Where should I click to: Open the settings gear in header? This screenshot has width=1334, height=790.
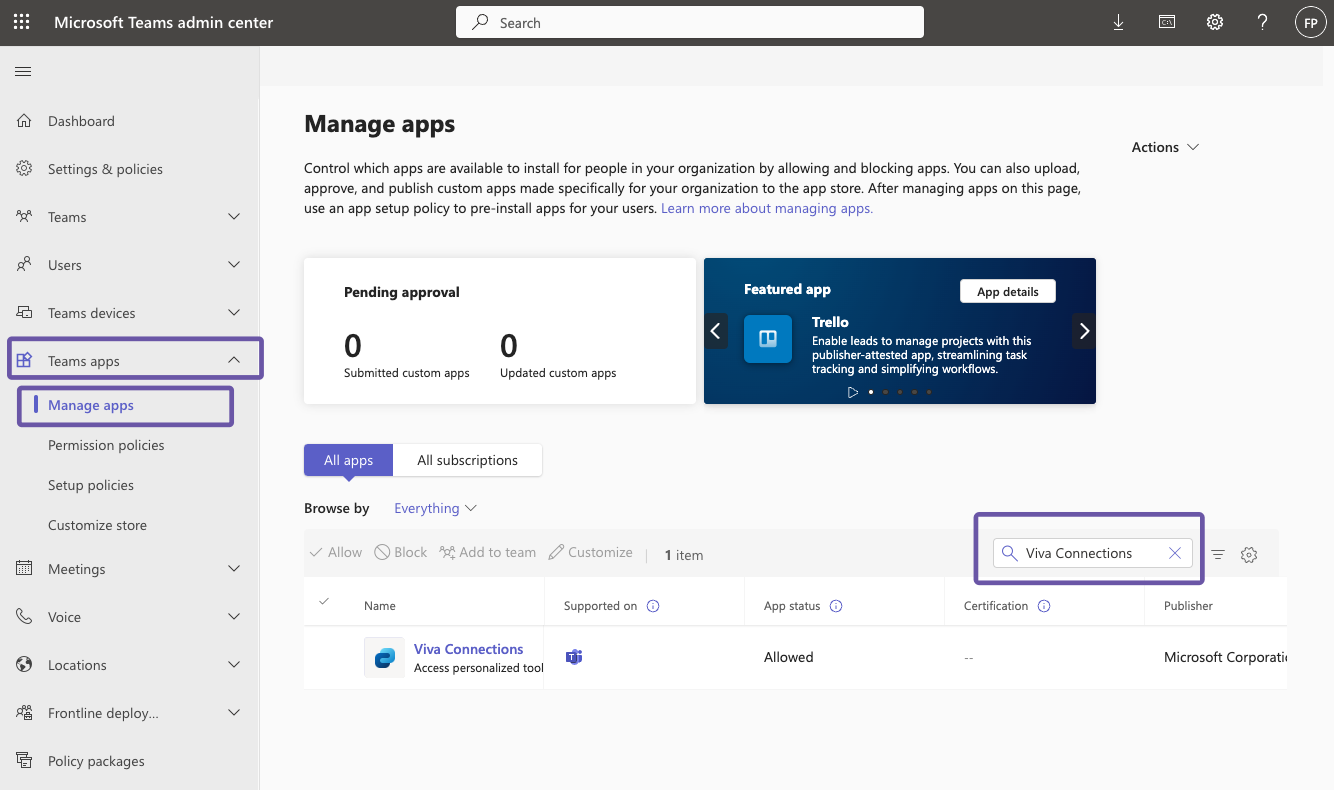(x=1214, y=22)
